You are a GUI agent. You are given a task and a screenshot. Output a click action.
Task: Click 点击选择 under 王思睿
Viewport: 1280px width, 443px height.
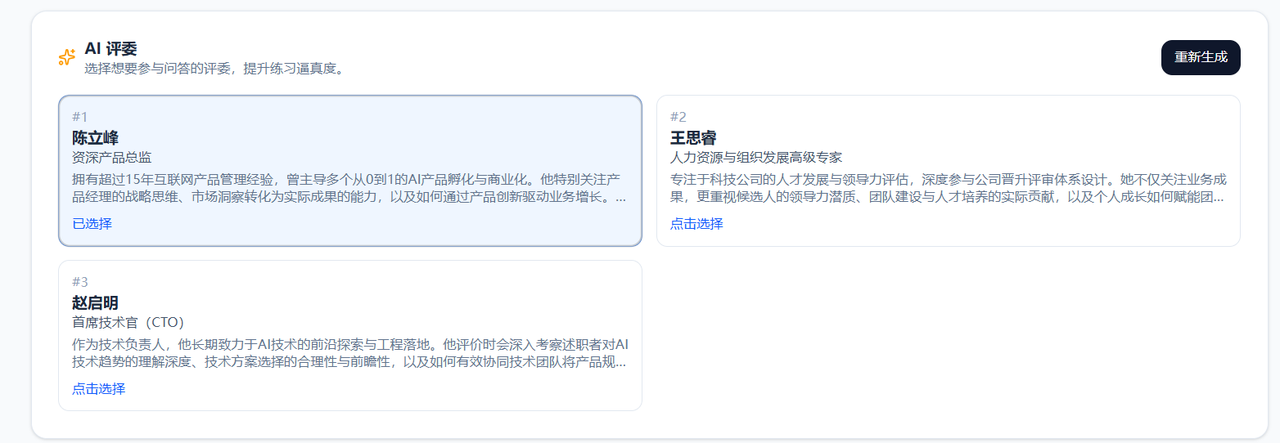coord(696,223)
